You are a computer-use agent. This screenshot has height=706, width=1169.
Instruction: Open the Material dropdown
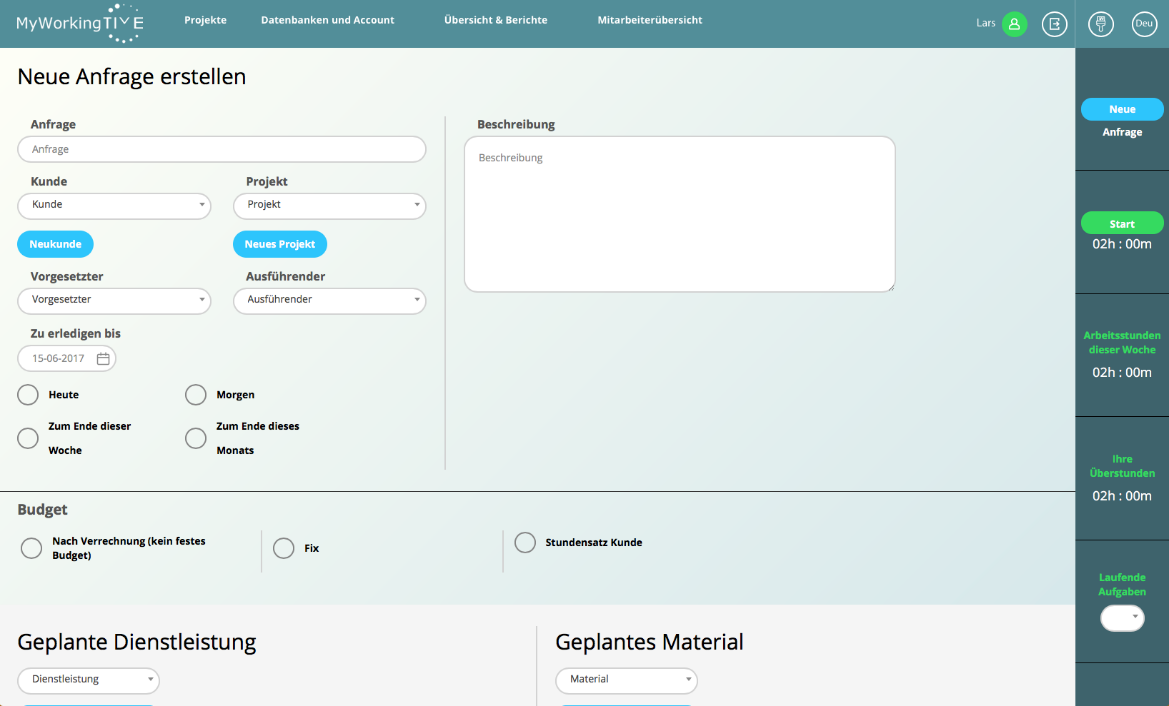(x=626, y=680)
